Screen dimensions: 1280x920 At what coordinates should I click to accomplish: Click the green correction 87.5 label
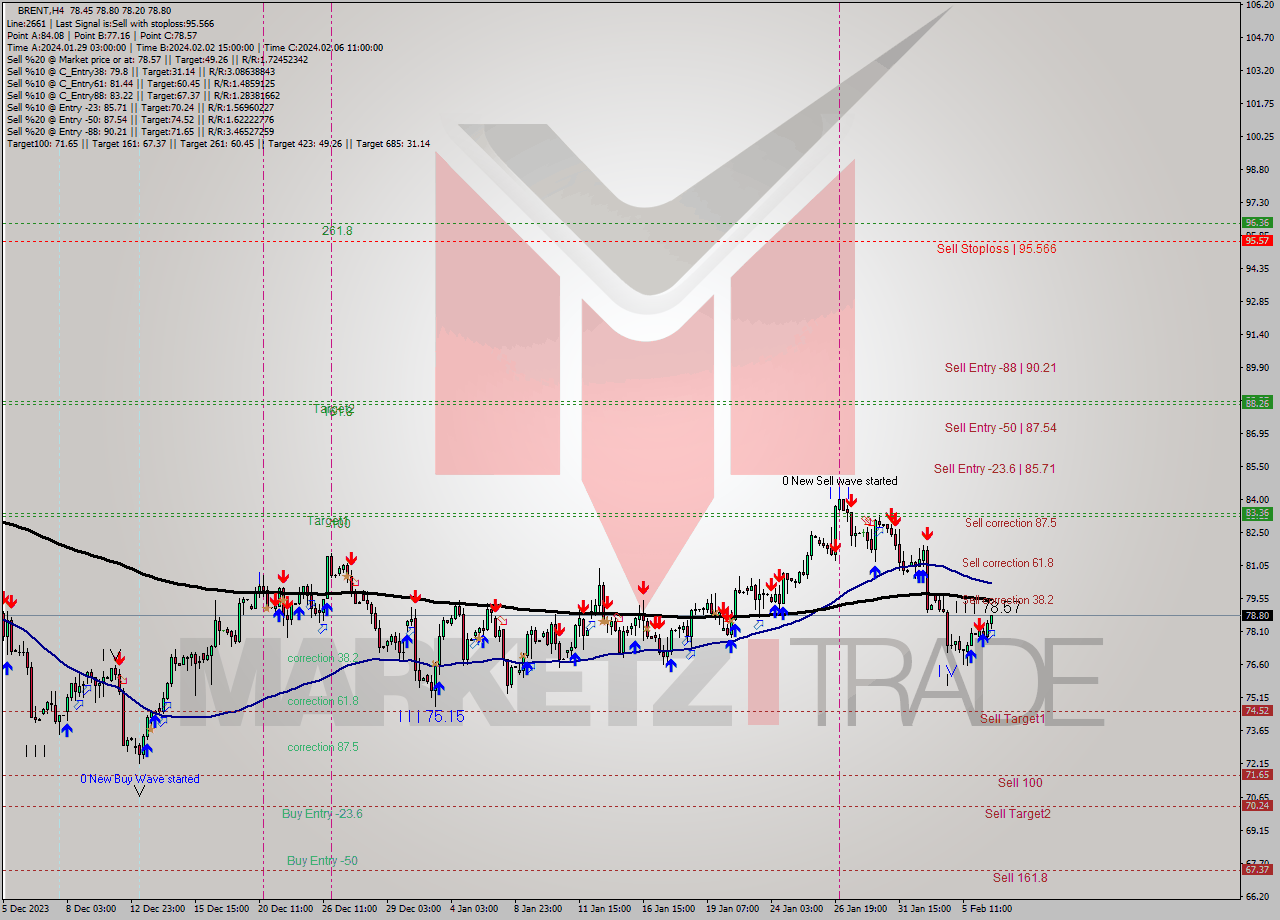(x=322, y=747)
